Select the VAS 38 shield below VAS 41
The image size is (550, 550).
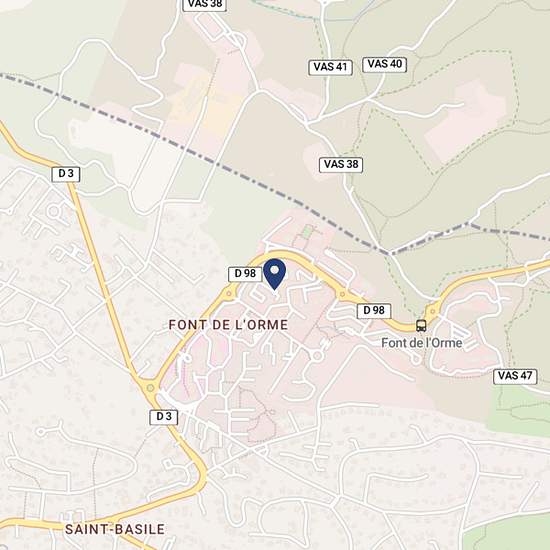[341, 165]
